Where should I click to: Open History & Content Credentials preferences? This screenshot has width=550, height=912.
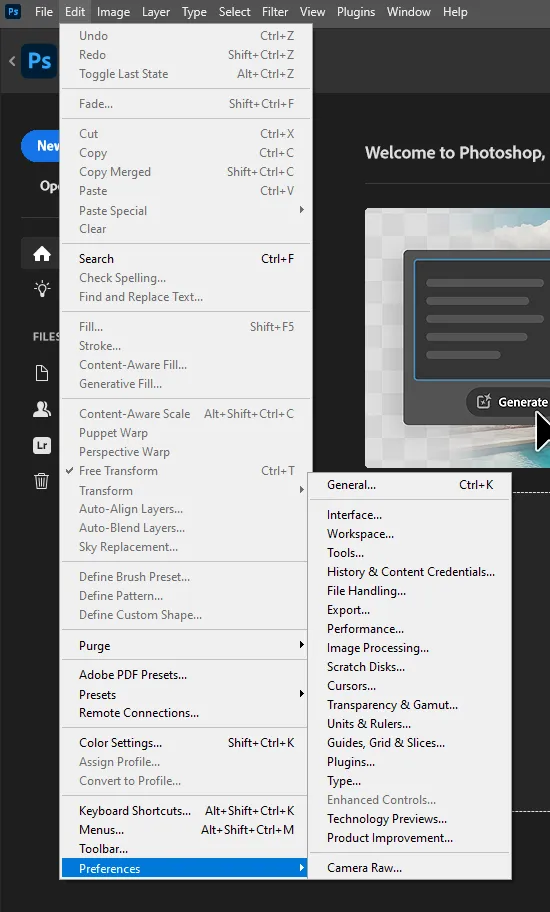410,572
